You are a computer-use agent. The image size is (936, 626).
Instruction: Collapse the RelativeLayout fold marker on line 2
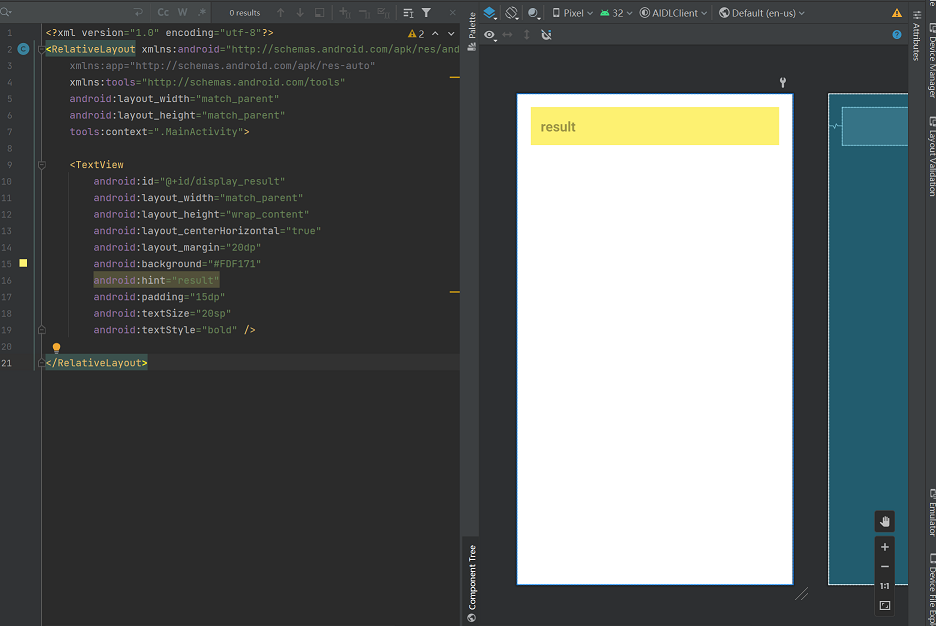[41, 50]
